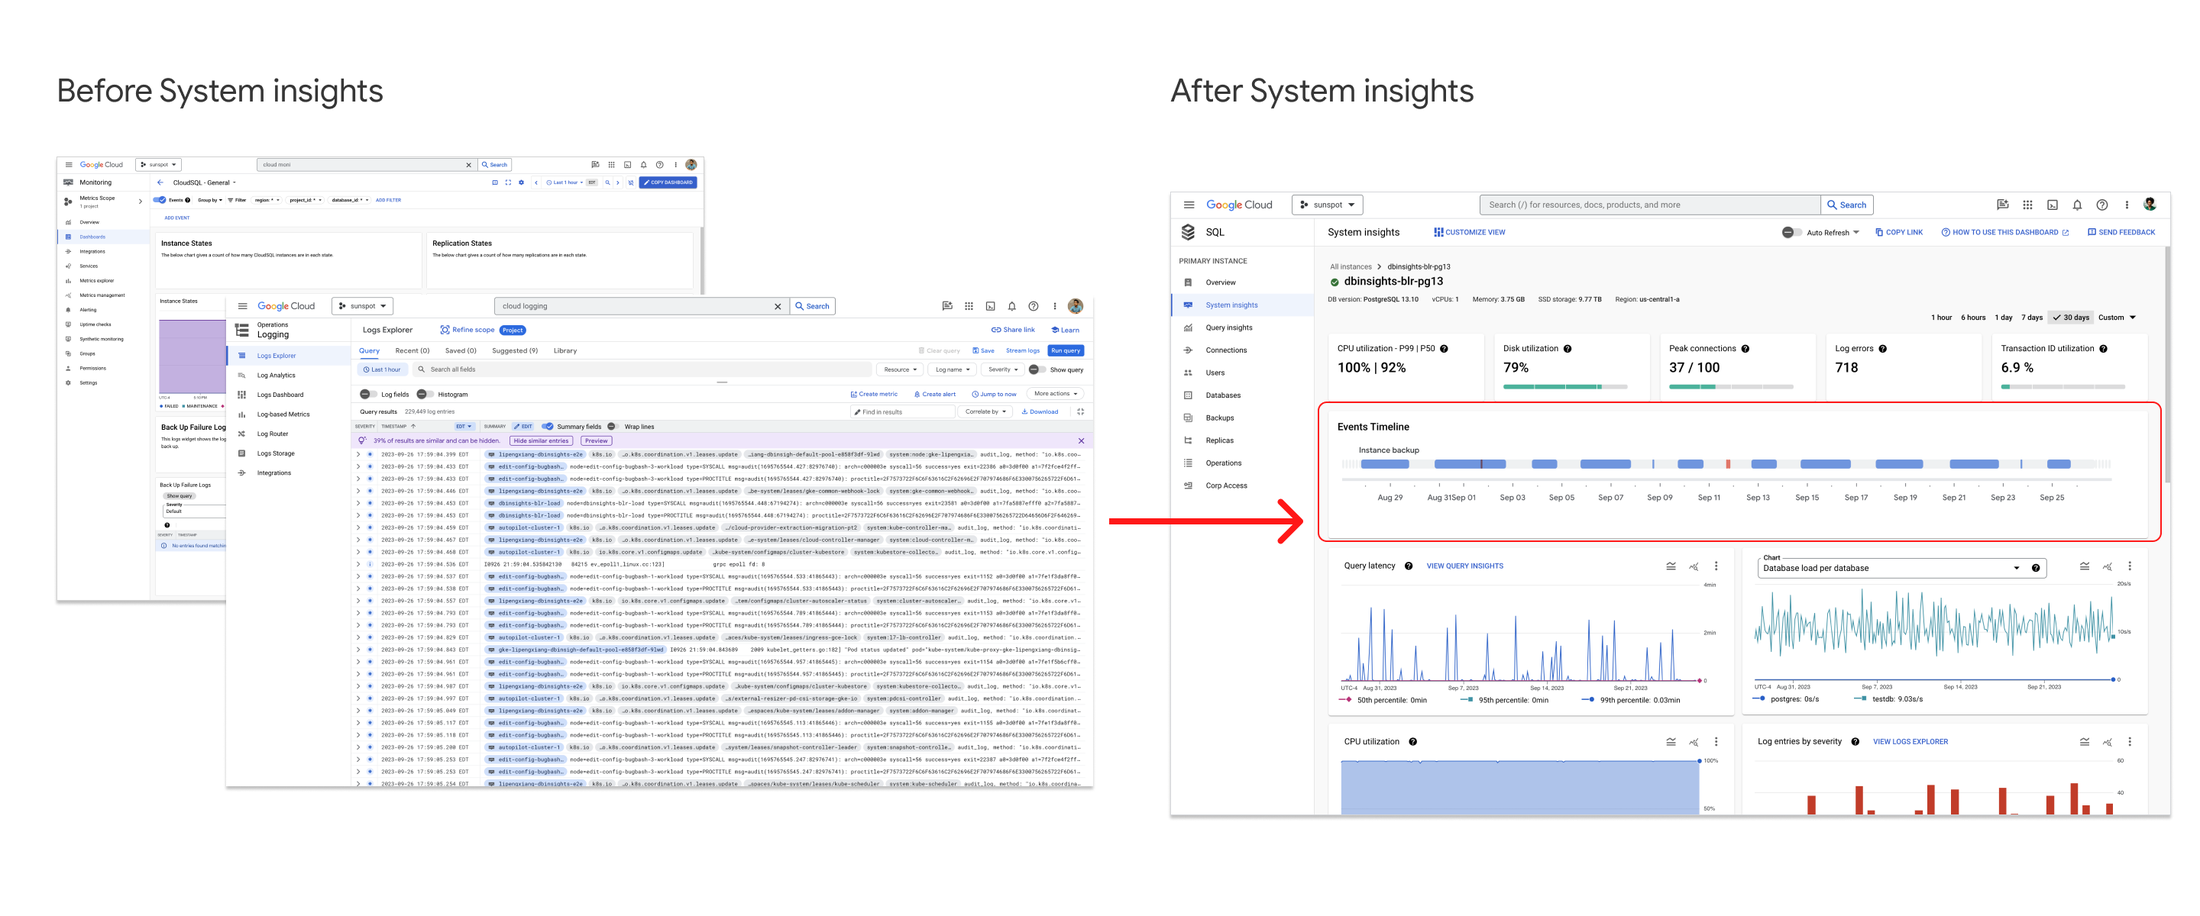Toggle legend icon on the Query latency chart

tap(1671, 567)
